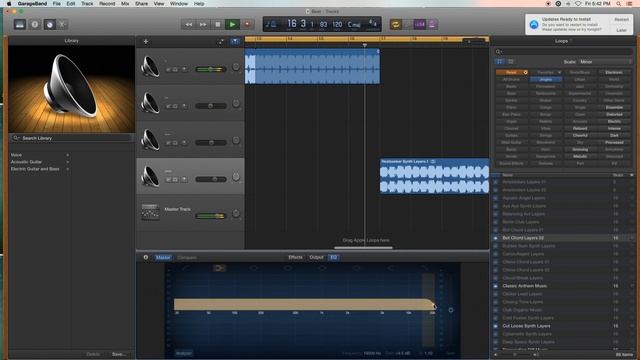Click the Master Track pan knob

[x=236, y=213]
